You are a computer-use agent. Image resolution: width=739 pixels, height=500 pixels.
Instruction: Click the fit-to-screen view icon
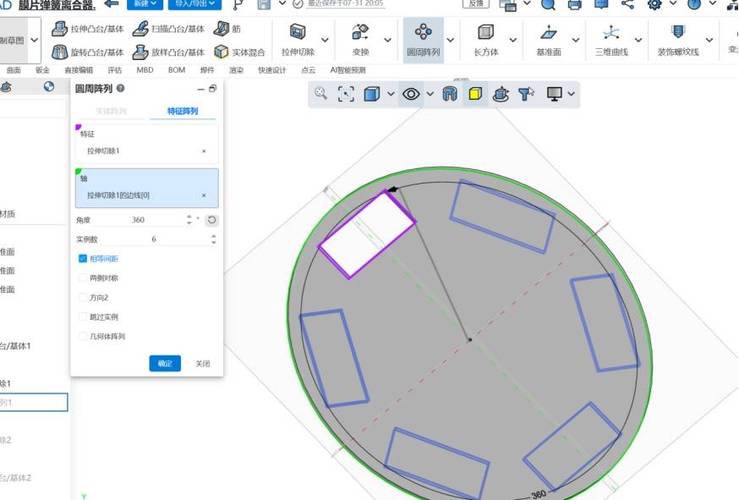pos(346,94)
